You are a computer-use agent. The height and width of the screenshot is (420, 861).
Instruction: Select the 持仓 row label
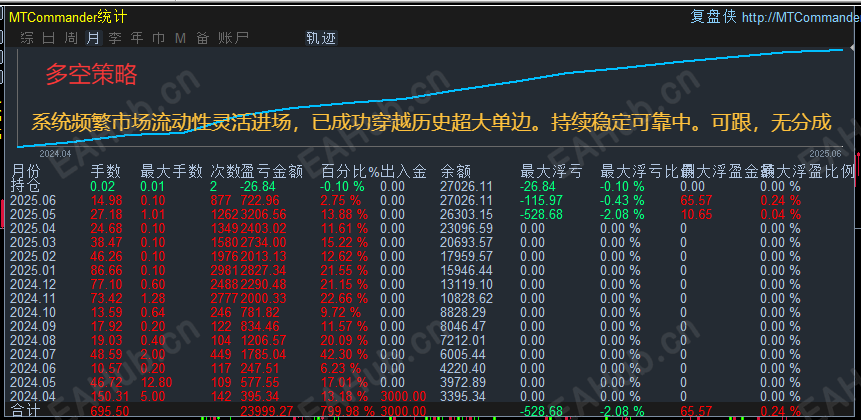pyautogui.click(x=25, y=186)
